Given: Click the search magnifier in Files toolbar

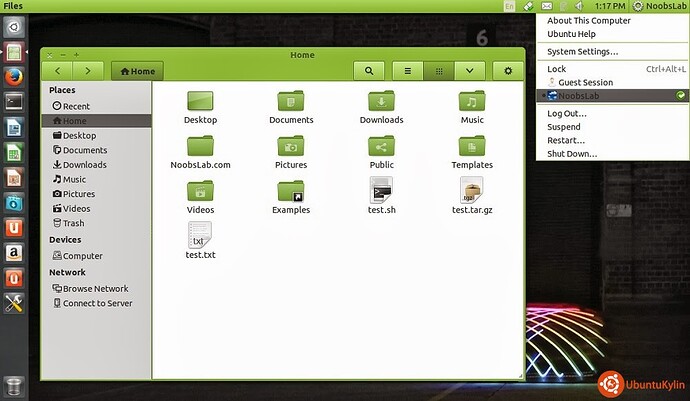Looking at the screenshot, I should [x=369, y=71].
